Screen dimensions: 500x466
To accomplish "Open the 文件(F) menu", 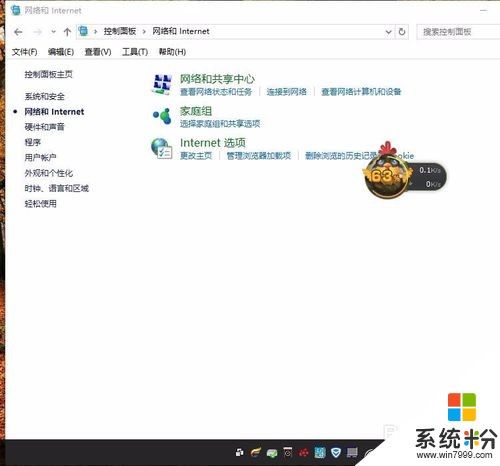I will point(25,52).
